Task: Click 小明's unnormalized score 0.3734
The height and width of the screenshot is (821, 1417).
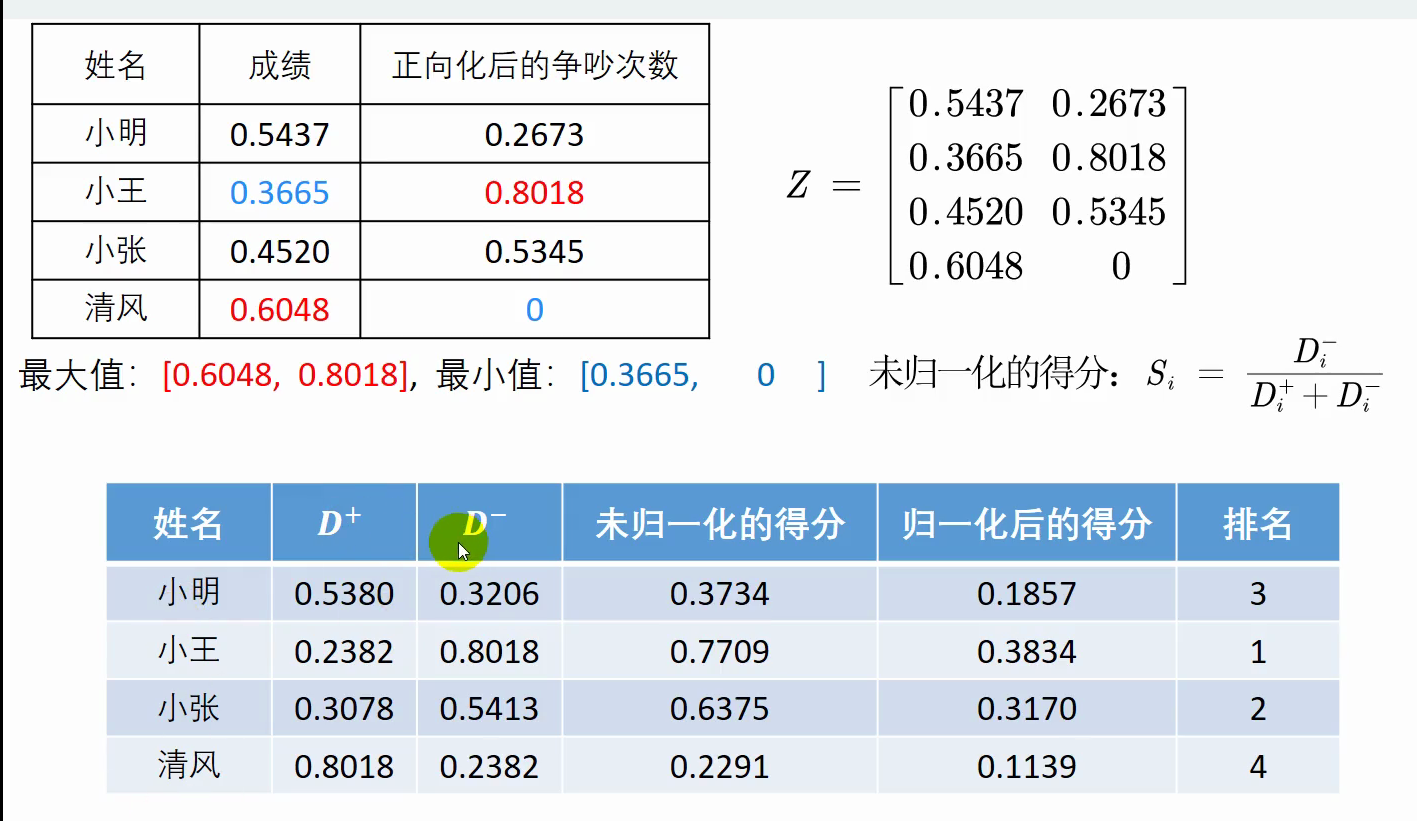Action: pyautogui.click(x=720, y=594)
